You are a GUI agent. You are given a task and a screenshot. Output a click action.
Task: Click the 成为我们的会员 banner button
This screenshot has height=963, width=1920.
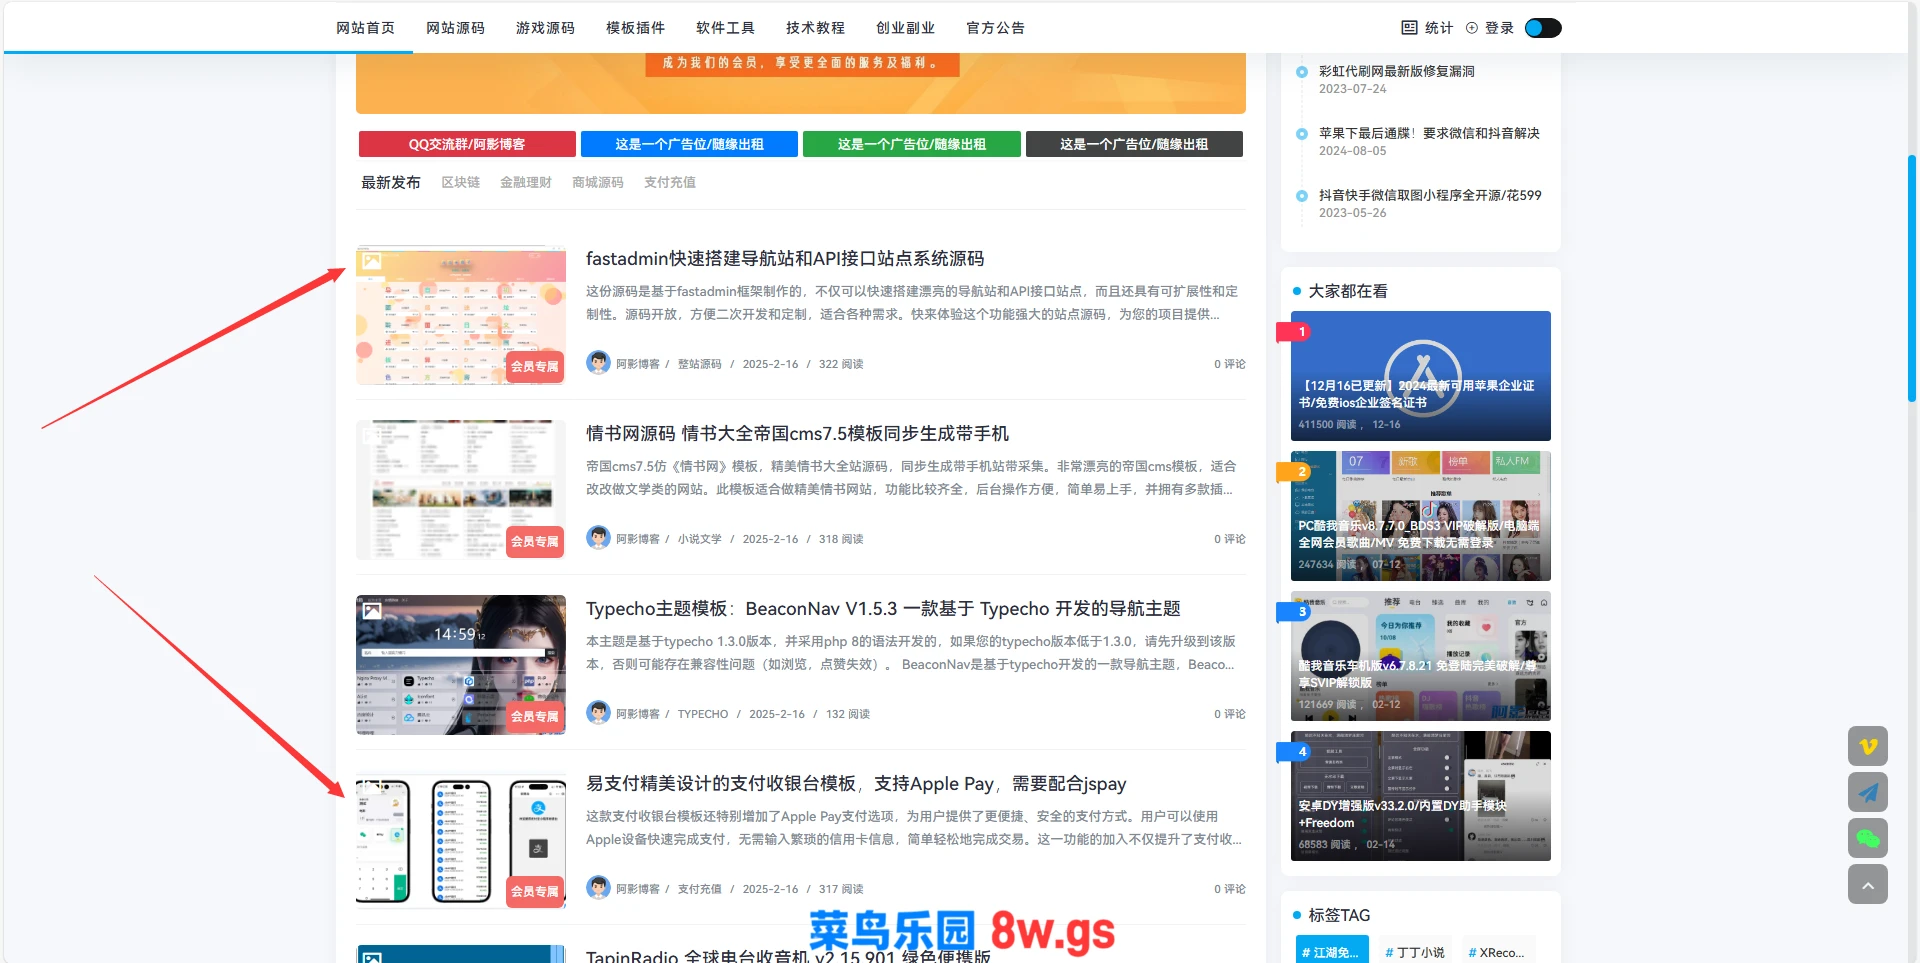[x=802, y=63]
